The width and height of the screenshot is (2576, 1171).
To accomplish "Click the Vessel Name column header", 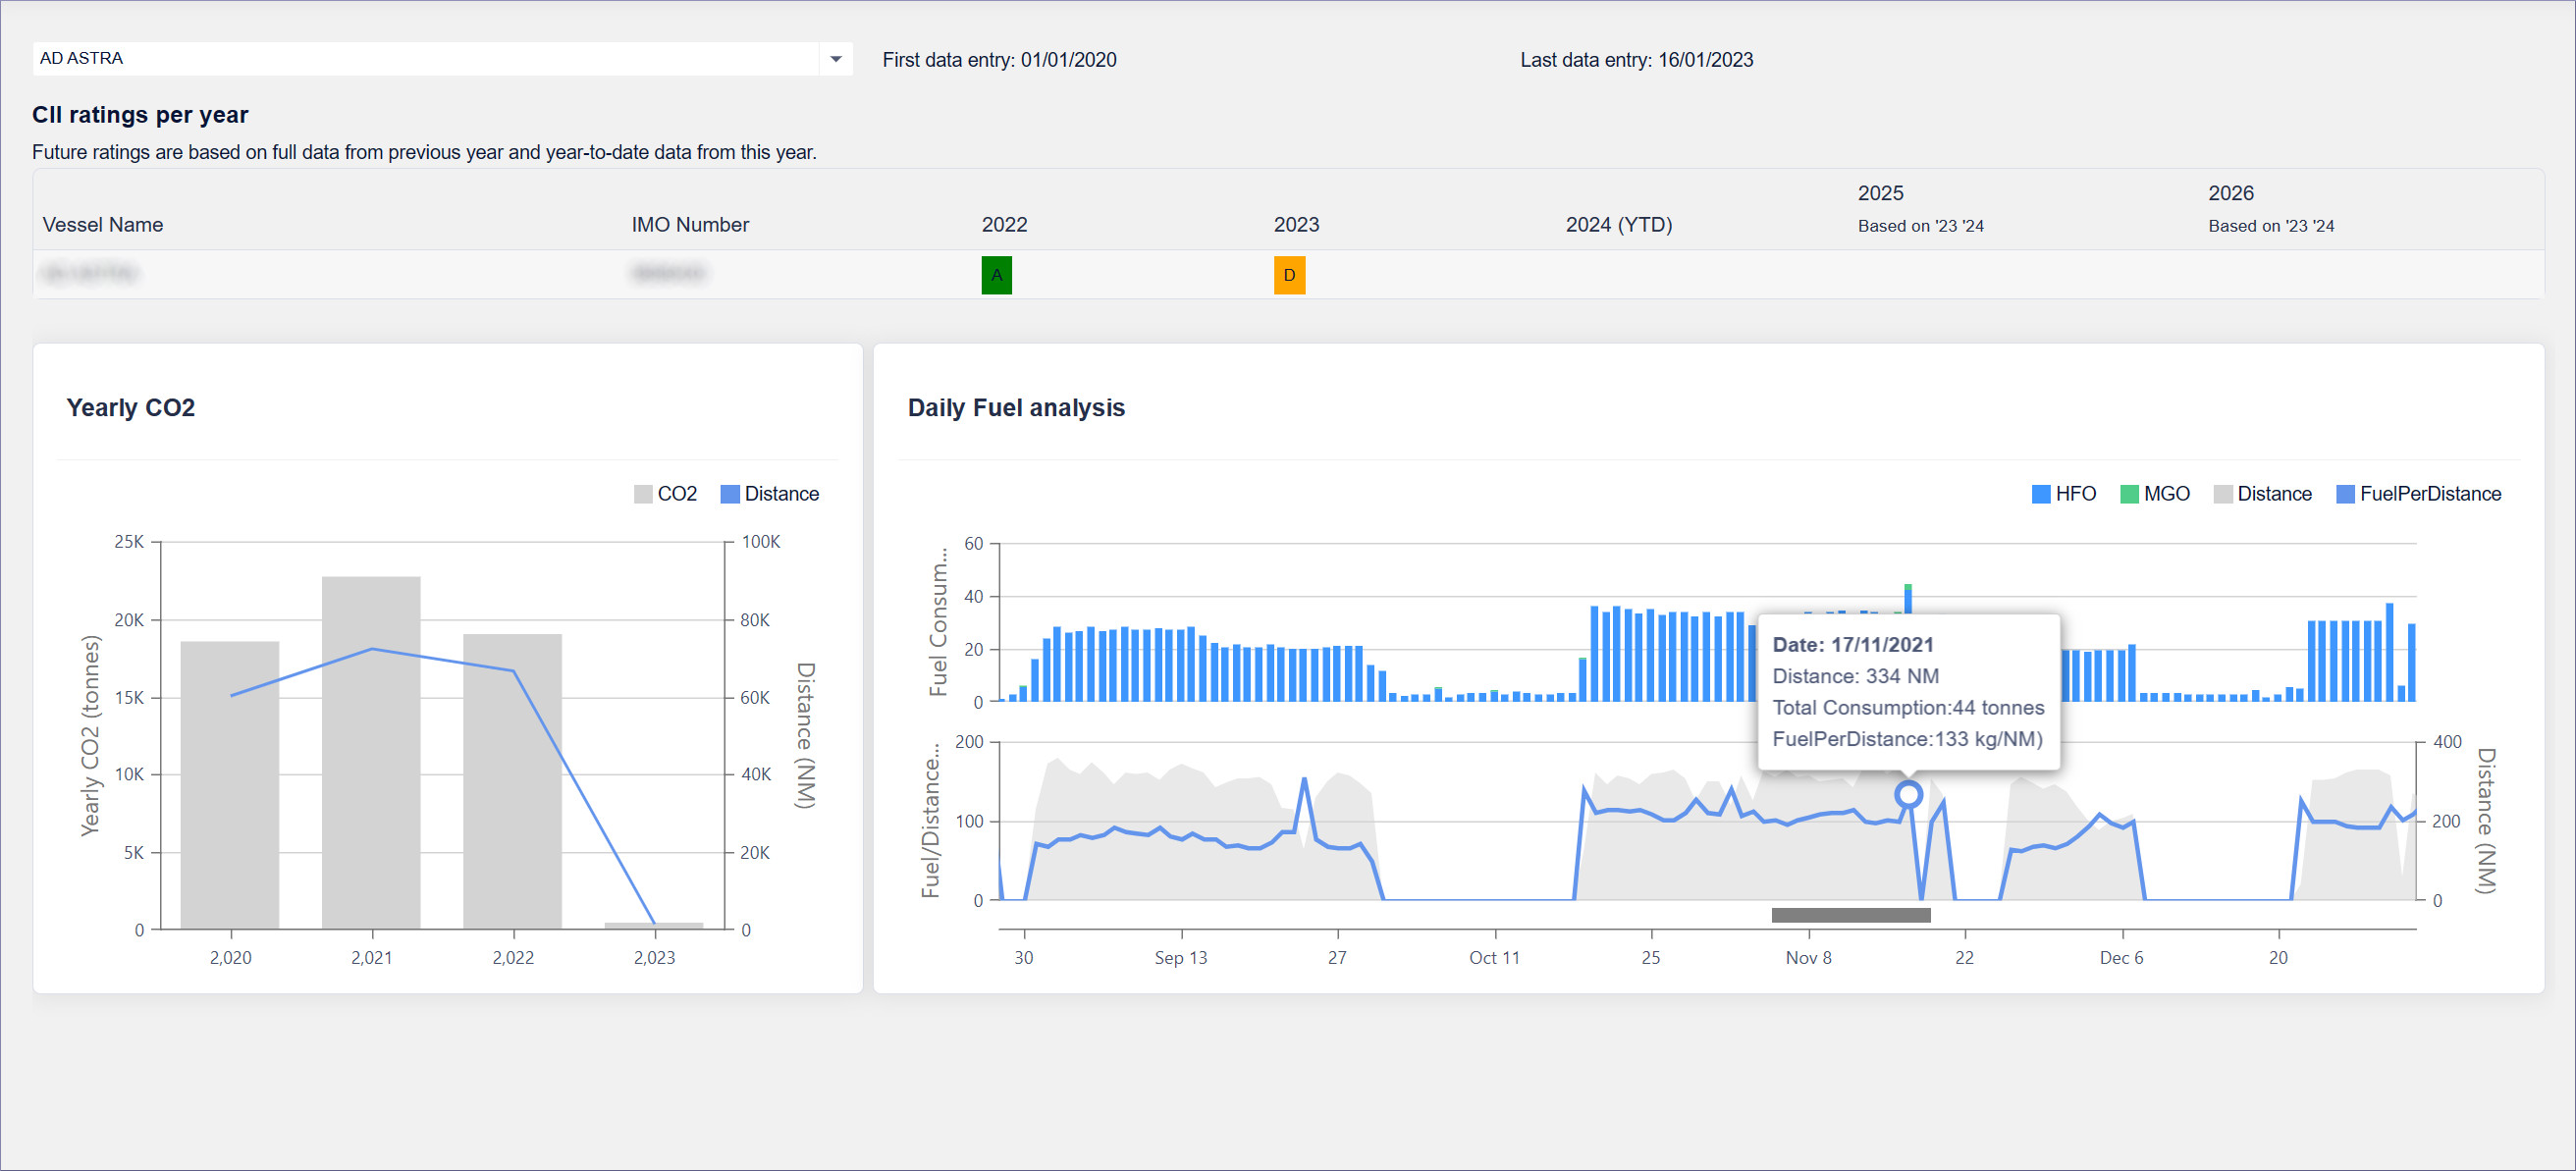I will point(103,225).
